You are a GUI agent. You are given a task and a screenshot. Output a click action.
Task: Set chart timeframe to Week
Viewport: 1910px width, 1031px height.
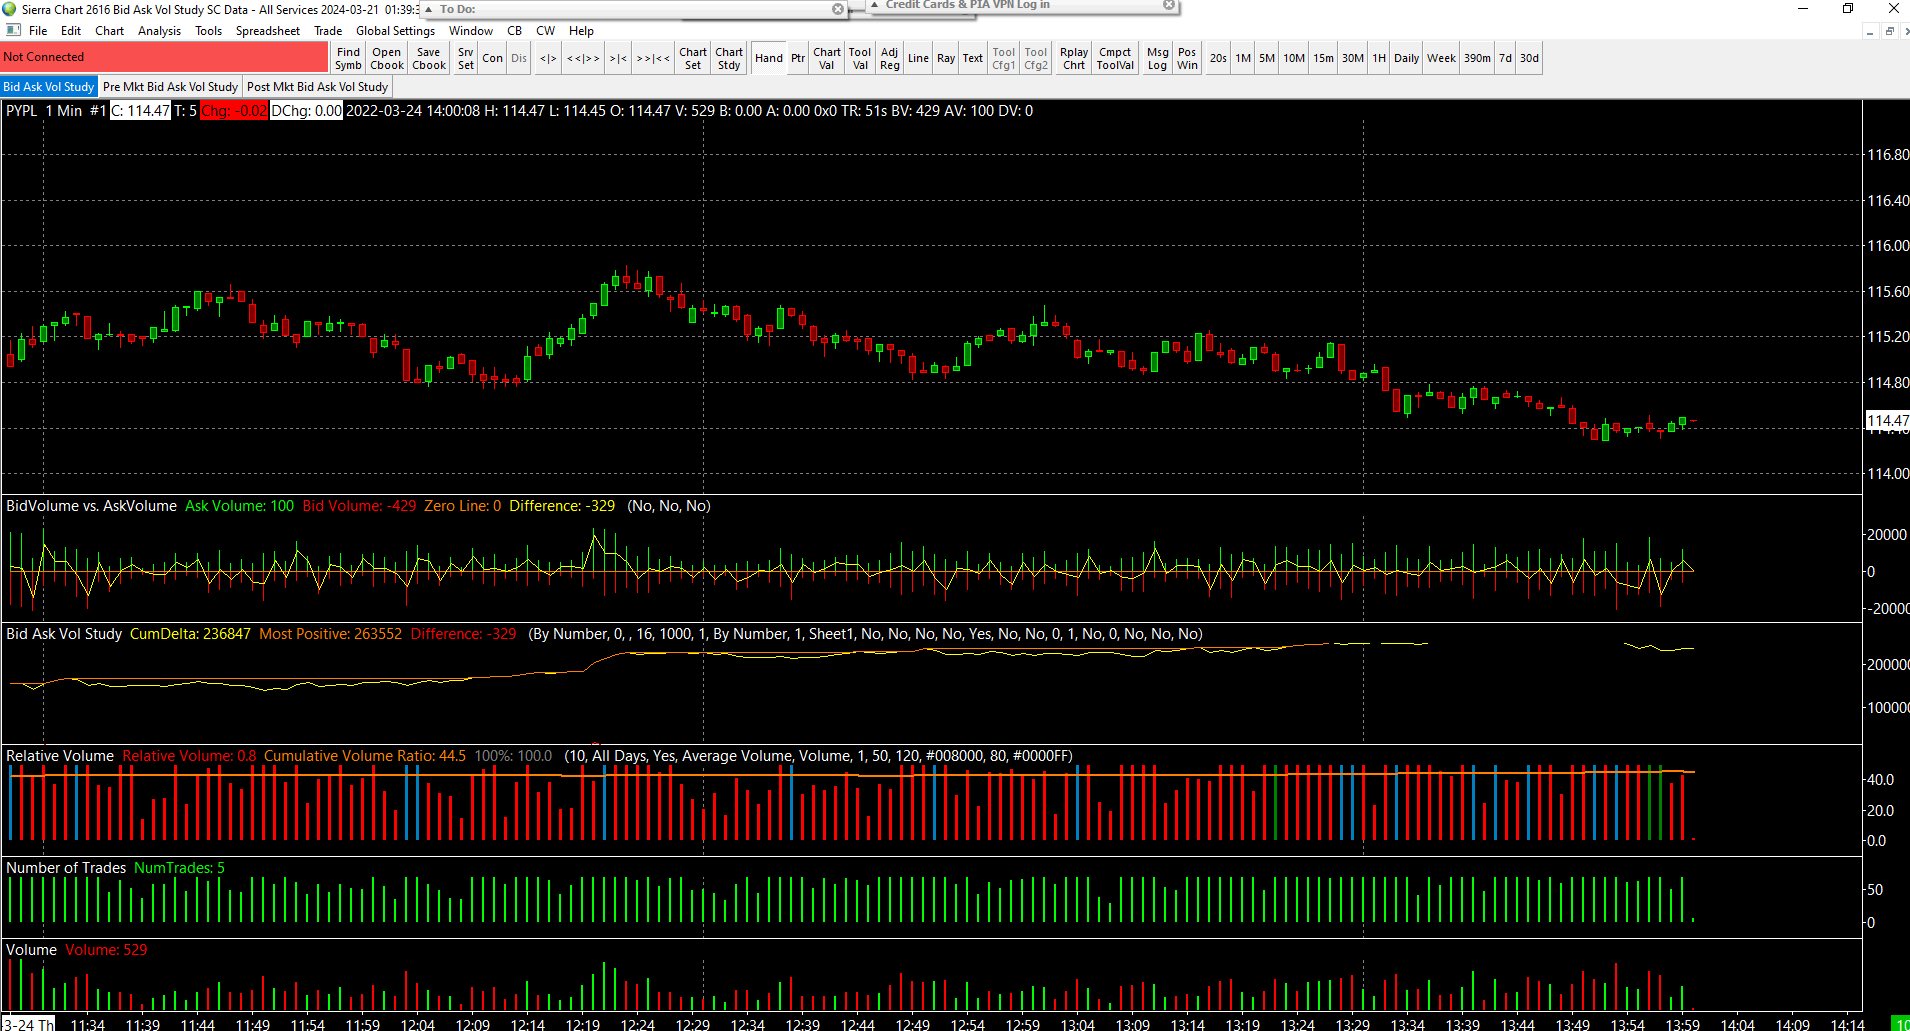tap(1442, 58)
